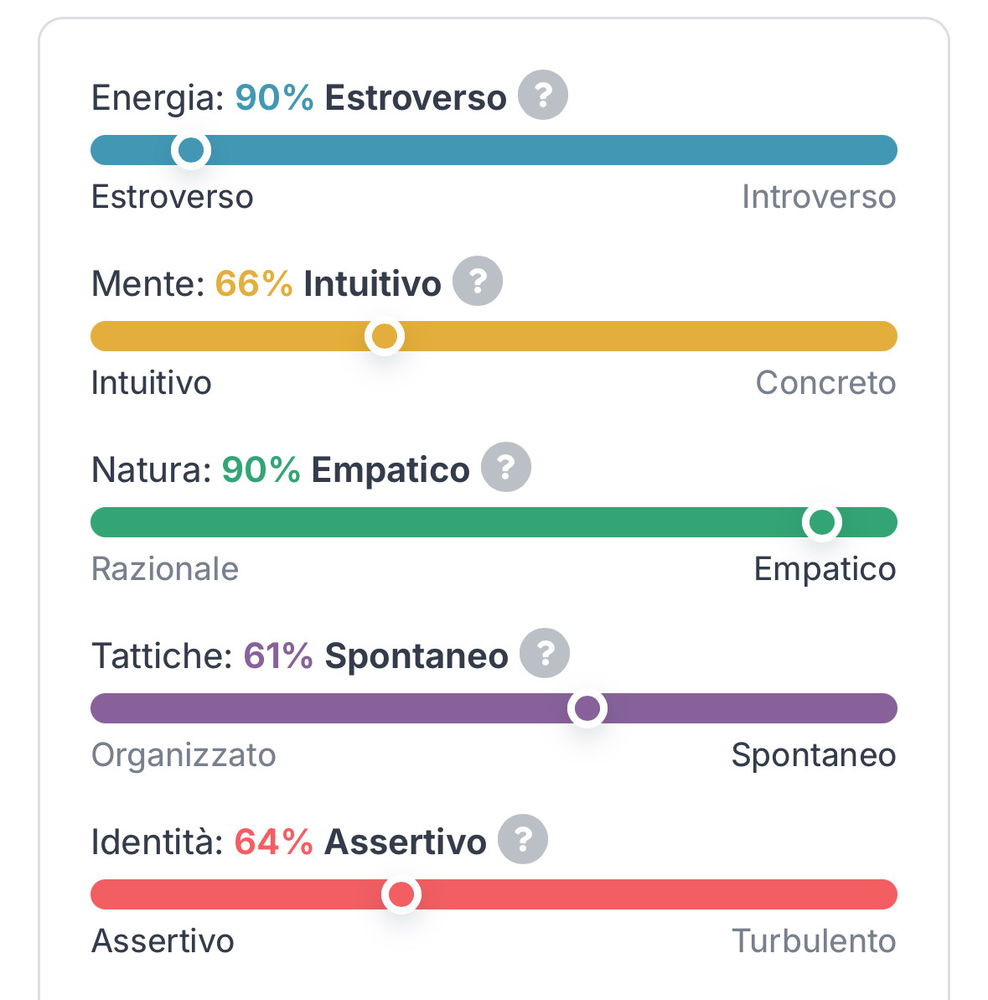Click the 61% Spontaneo heading text

click(376, 656)
